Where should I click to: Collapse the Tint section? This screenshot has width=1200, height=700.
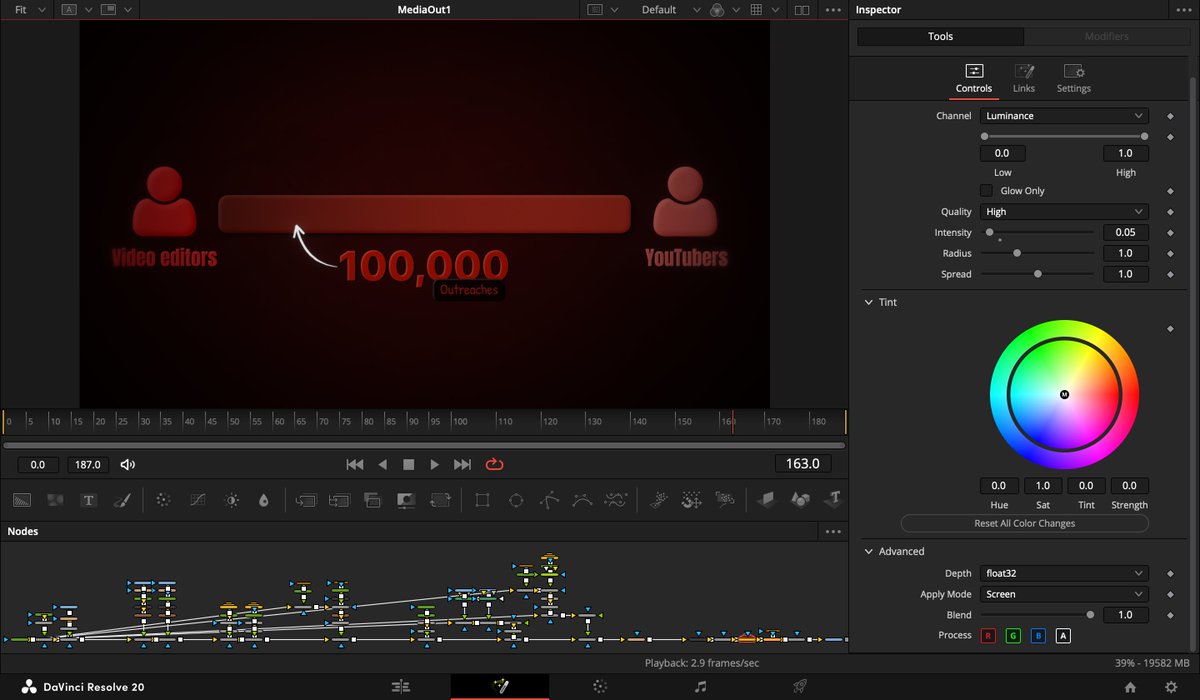point(868,302)
